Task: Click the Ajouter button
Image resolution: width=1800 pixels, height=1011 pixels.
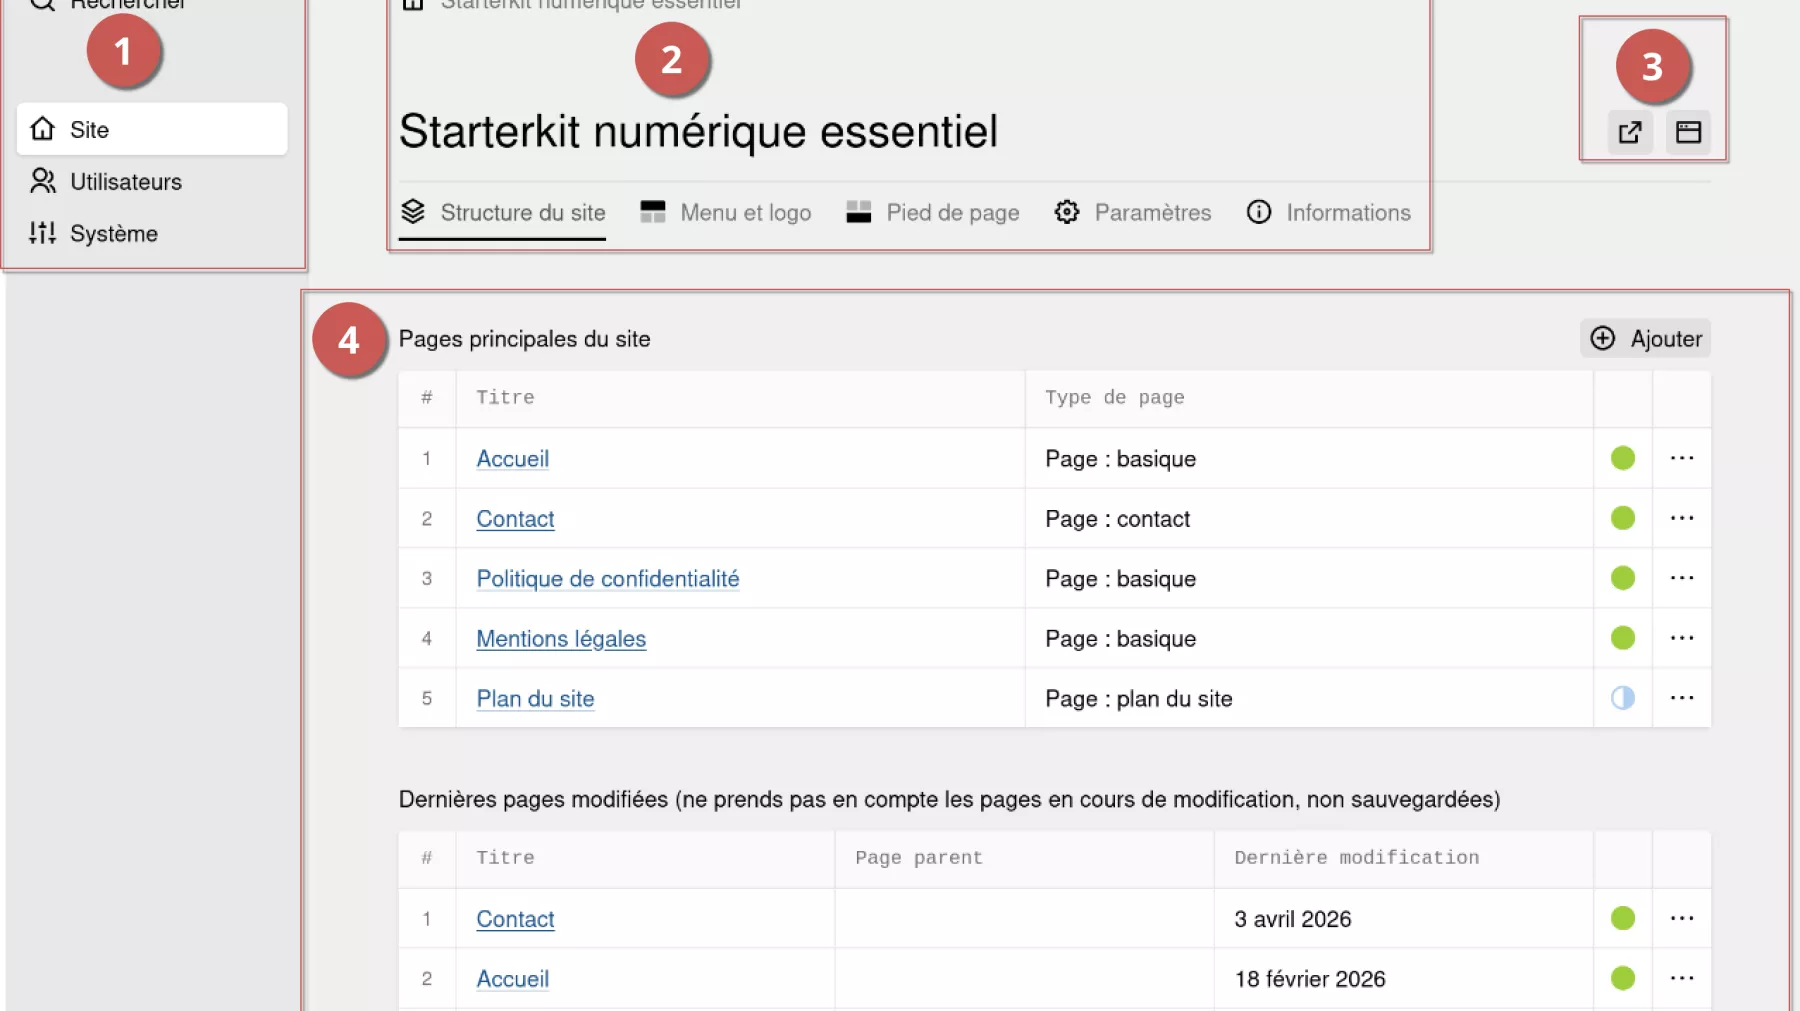Action: pyautogui.click(x=1646, y=338)
